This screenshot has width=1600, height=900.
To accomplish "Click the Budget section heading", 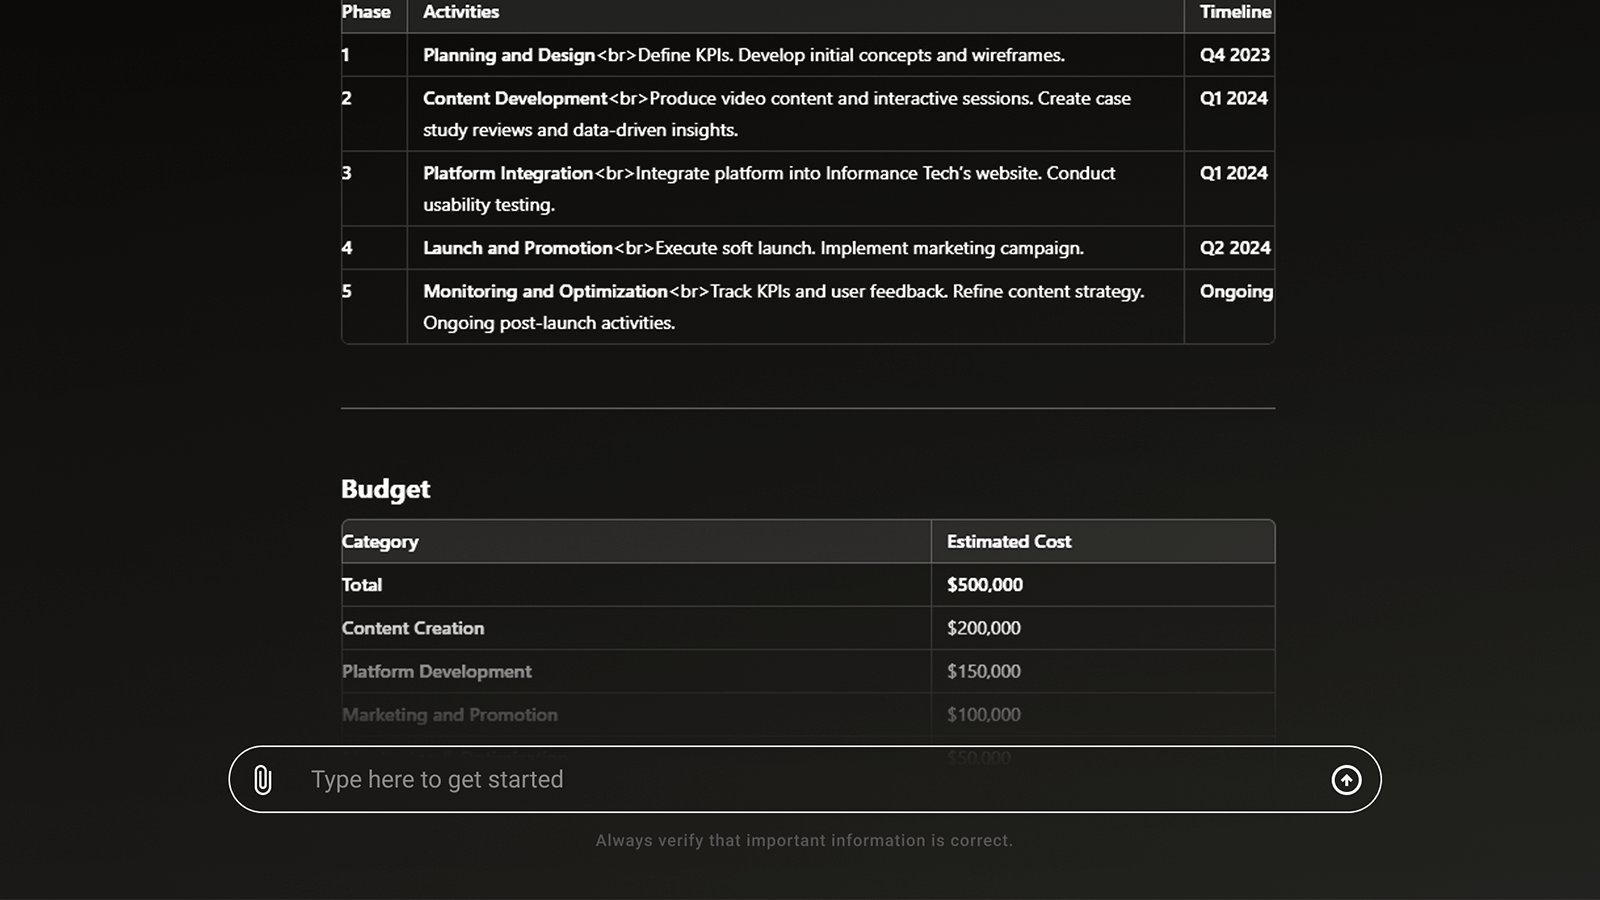I will point(385,489).
